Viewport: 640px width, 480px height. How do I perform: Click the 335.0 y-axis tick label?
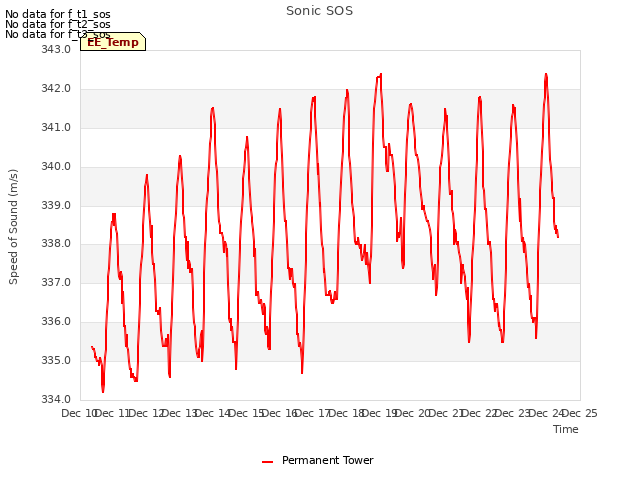pyautogui.click(x=56, y=360)
